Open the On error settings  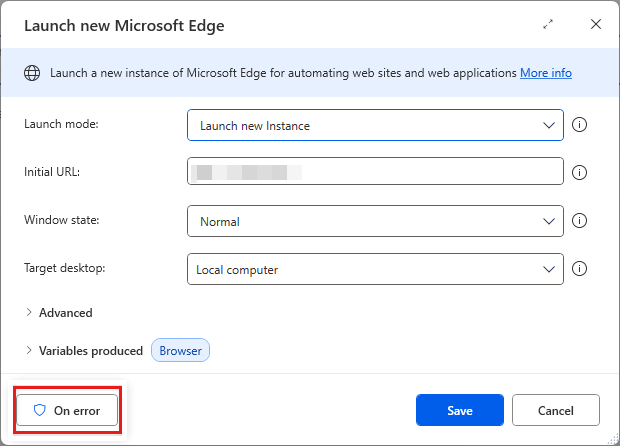pyautogui.click(x=67, y=410)
